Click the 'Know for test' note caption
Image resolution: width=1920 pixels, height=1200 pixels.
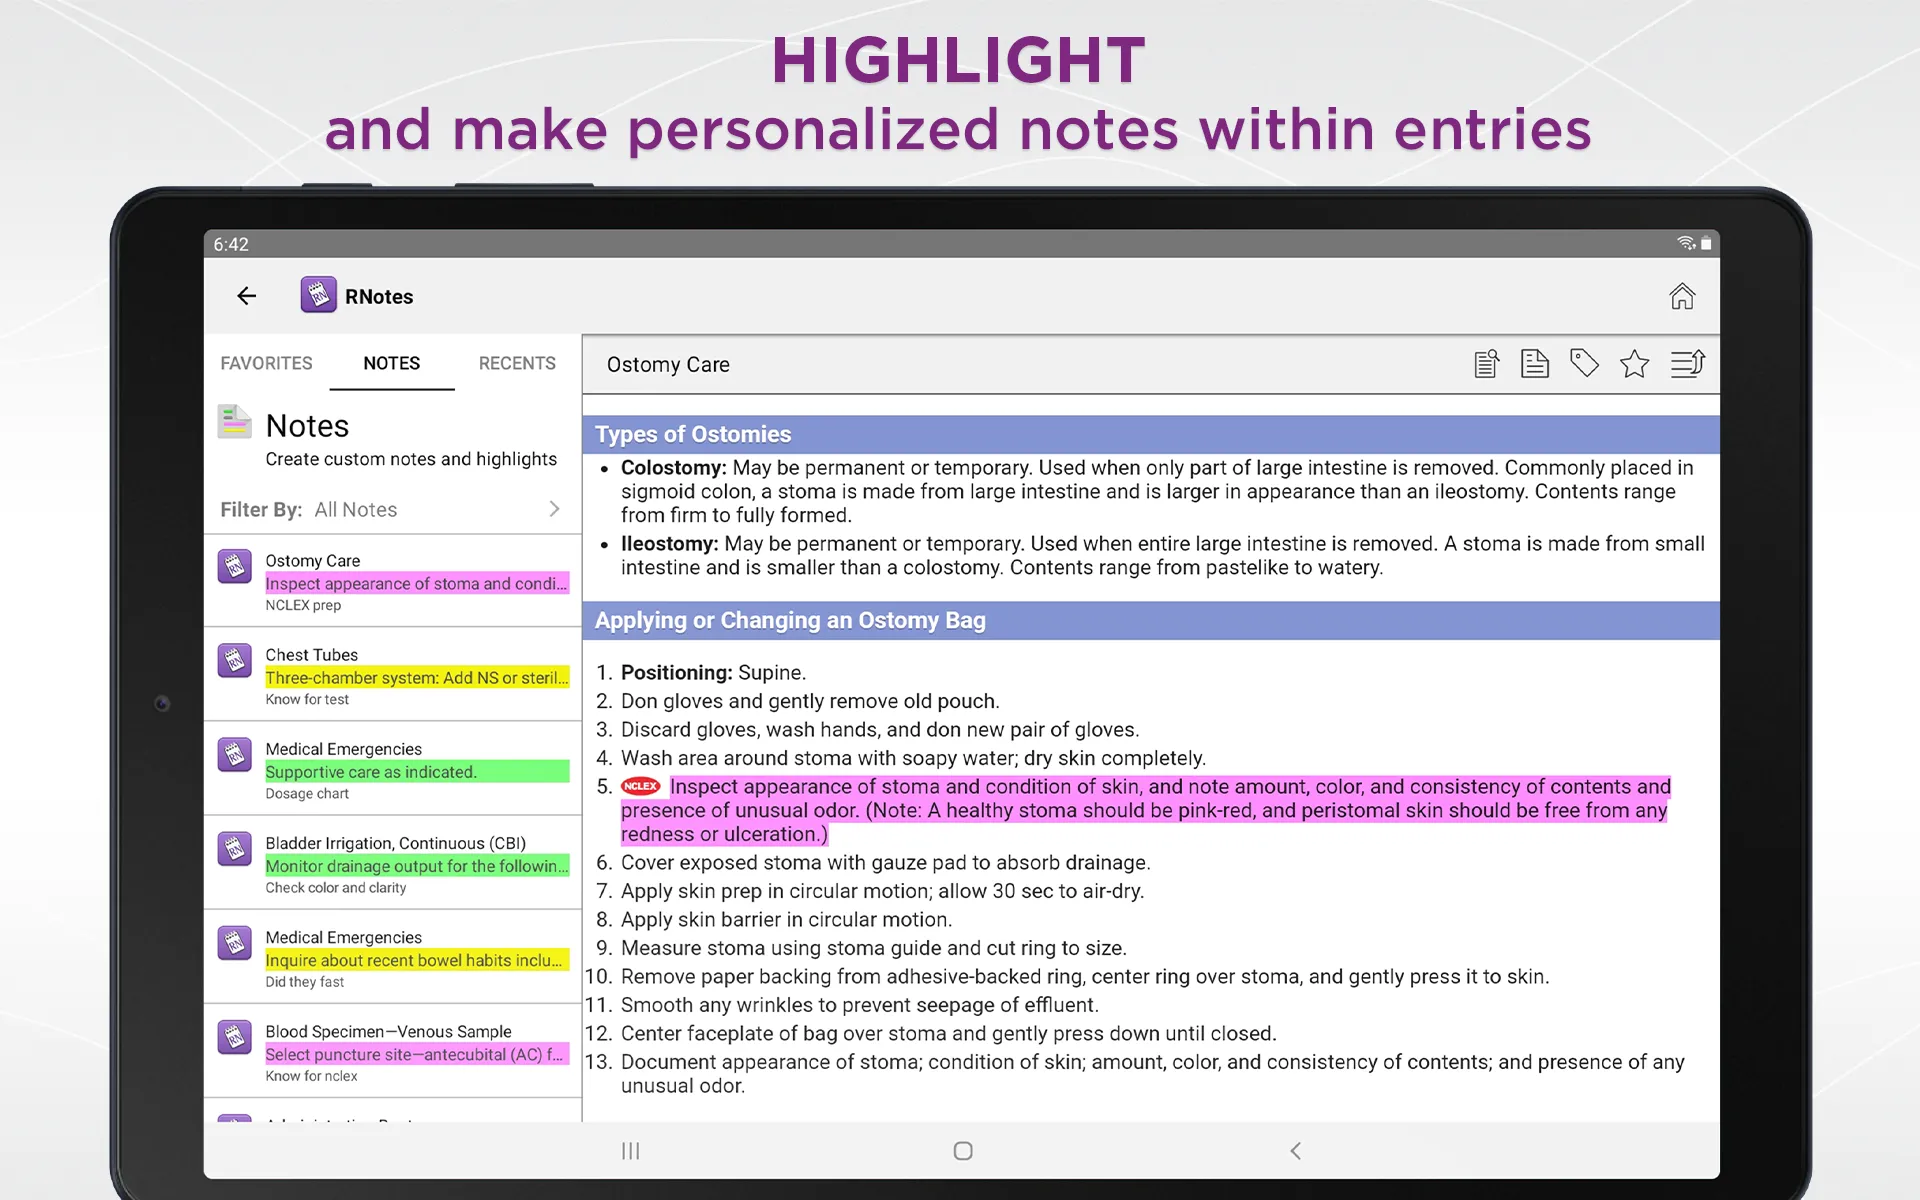pyautogui.click(x=307, y=699)
